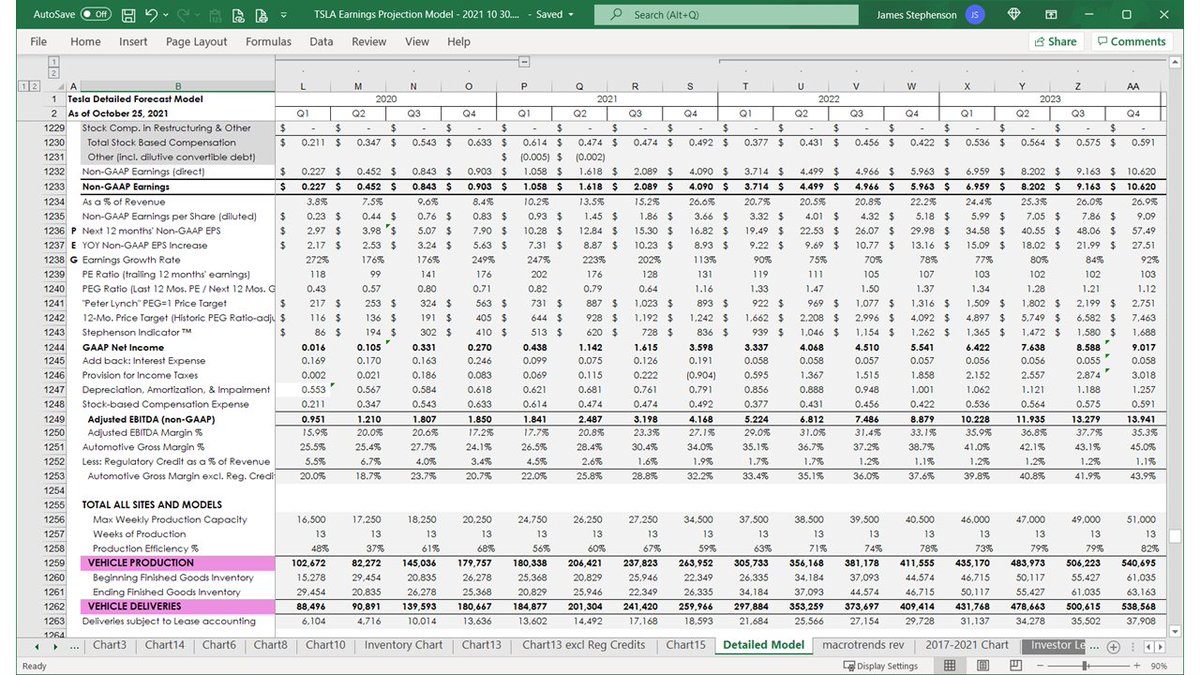1200x675 pixels.
Task: Collapse the column group with minus button
Action: click(x=524, y=62)
